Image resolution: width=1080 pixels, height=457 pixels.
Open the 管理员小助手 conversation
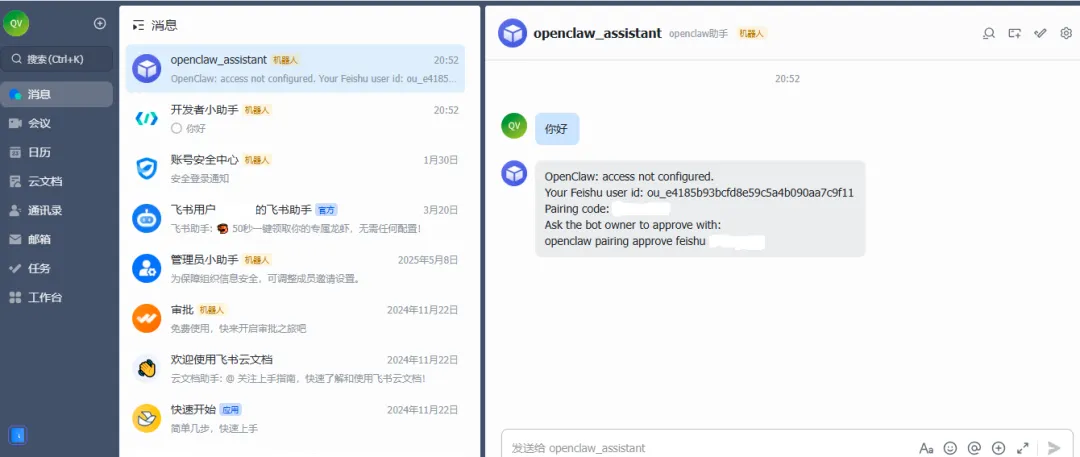(295, 268)
